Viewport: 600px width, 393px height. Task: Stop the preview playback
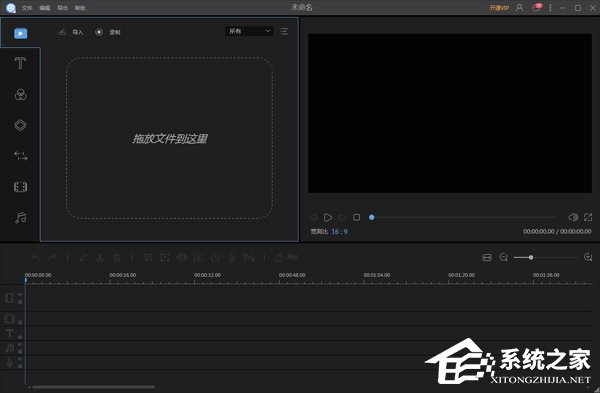coord(357,217)
